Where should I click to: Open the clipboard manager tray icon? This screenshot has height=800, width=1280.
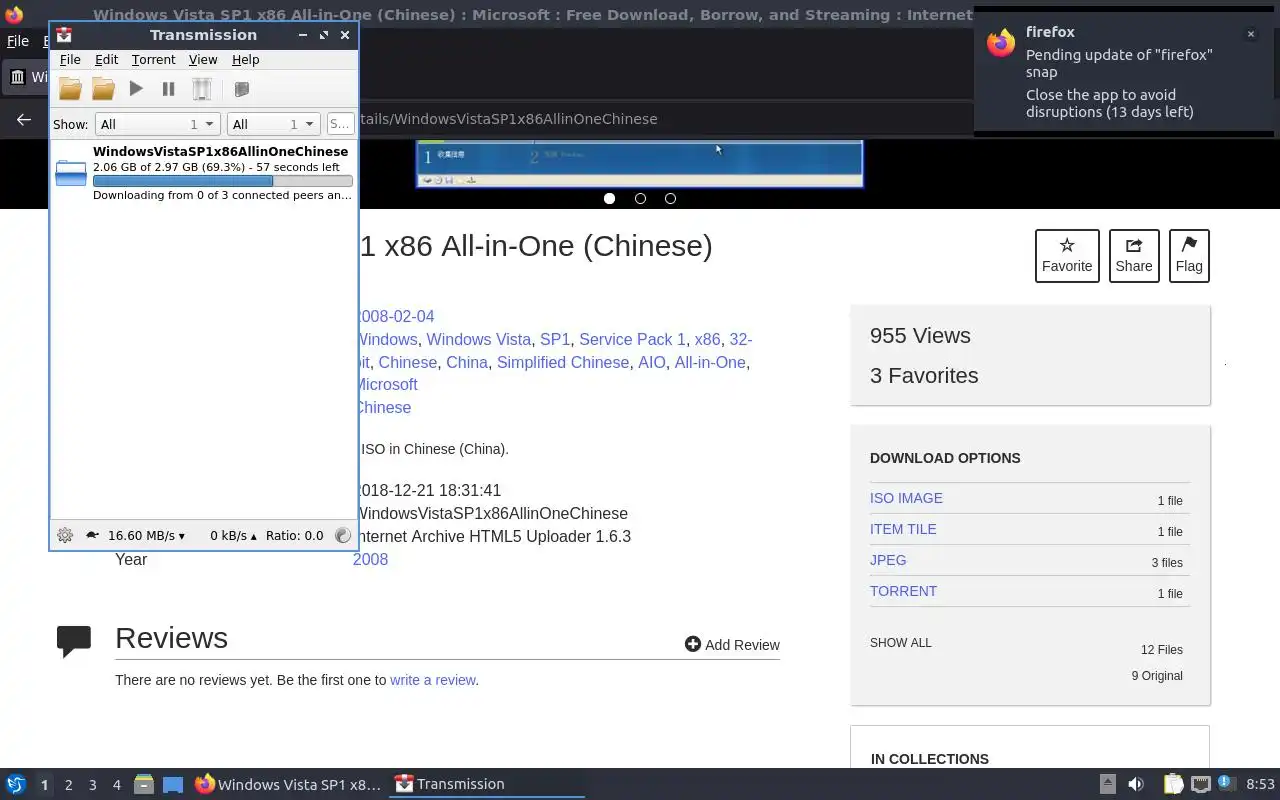tap(1173, 784)
